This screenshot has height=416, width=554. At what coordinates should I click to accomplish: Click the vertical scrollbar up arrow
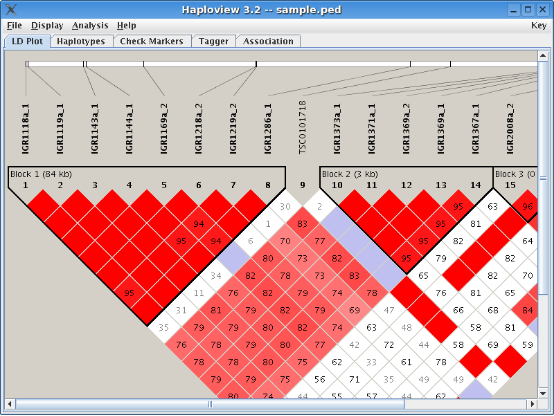(543, 56)
